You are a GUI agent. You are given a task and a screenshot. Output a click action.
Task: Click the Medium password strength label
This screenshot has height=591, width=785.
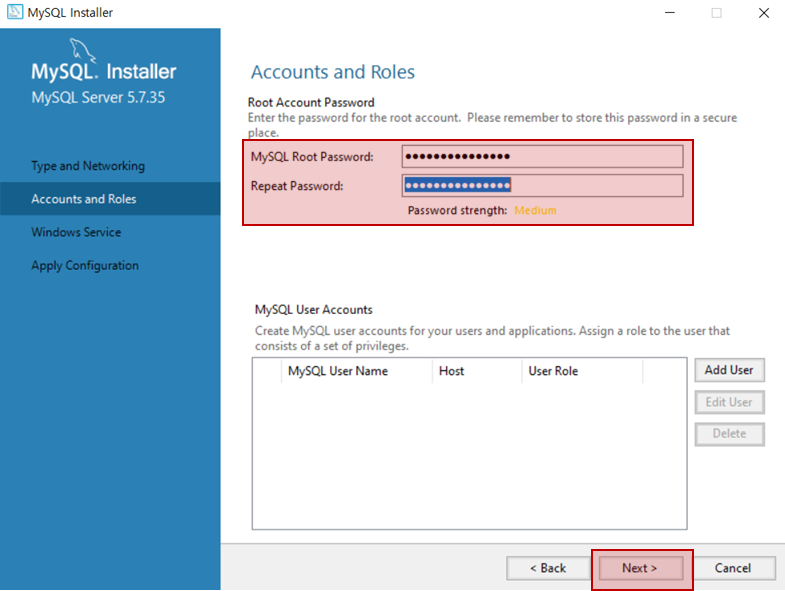click(535, 210)
